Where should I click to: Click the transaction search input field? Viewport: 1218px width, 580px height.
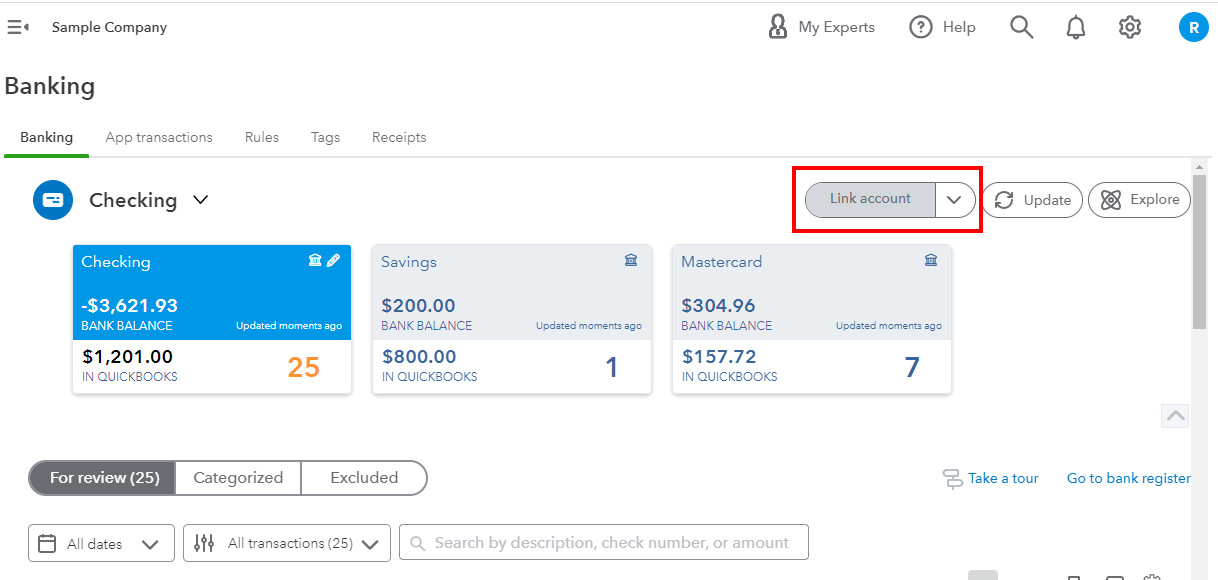604,543
